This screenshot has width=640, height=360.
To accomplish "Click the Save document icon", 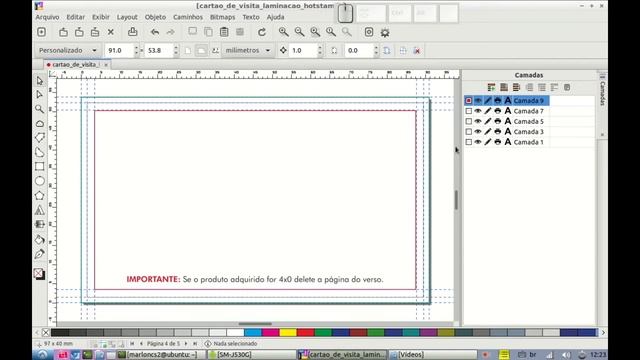I will tap(79, 32).
